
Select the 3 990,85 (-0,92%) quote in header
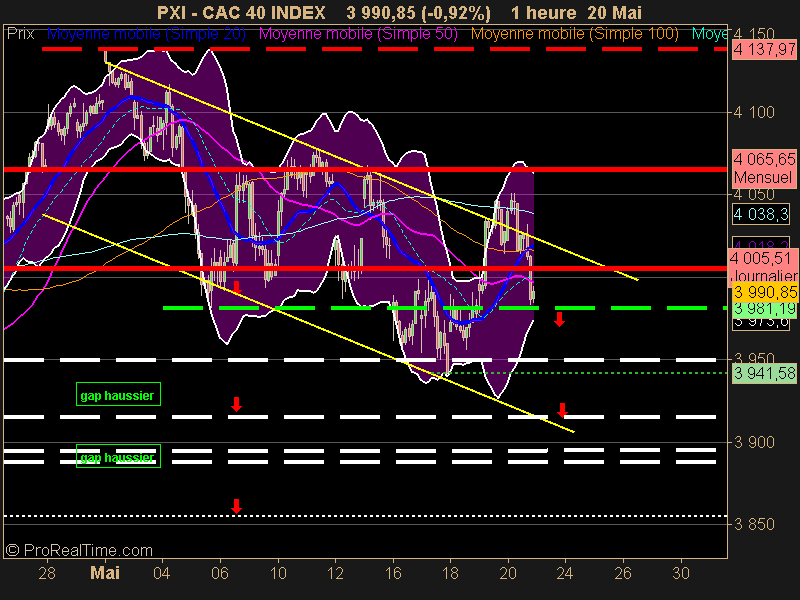(x=418, y=13)
